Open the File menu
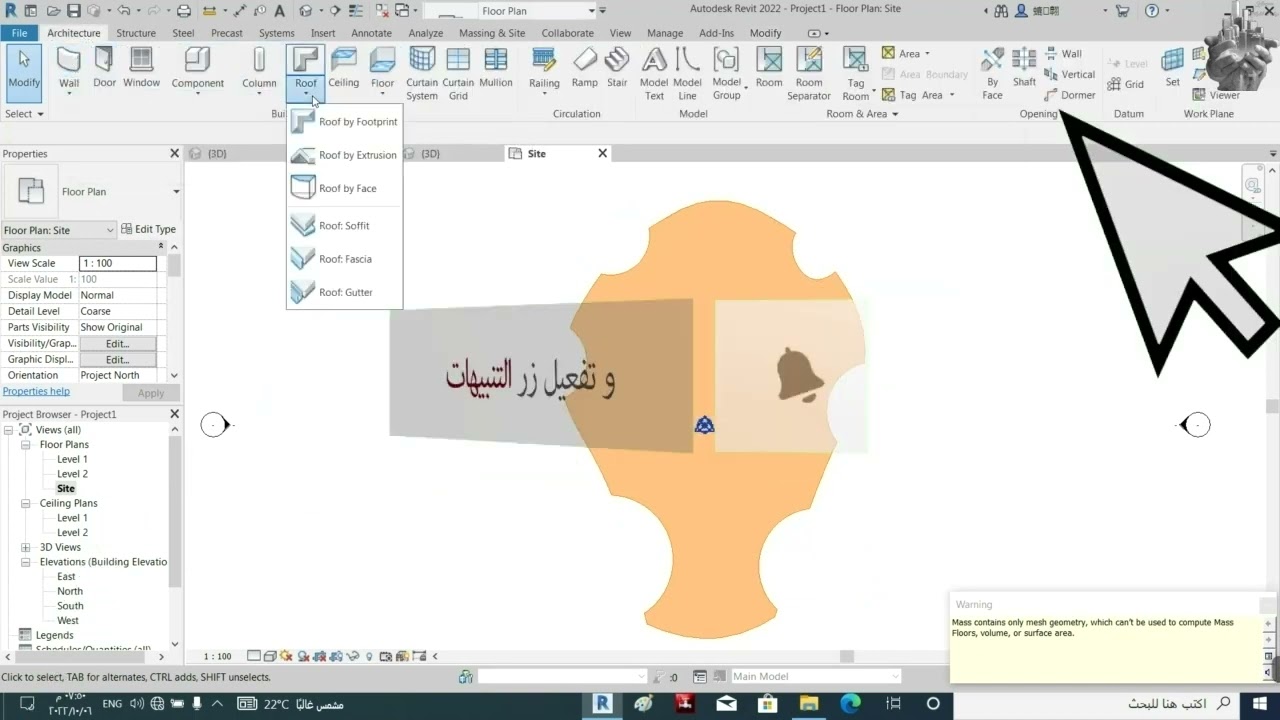 click(19, 33)
